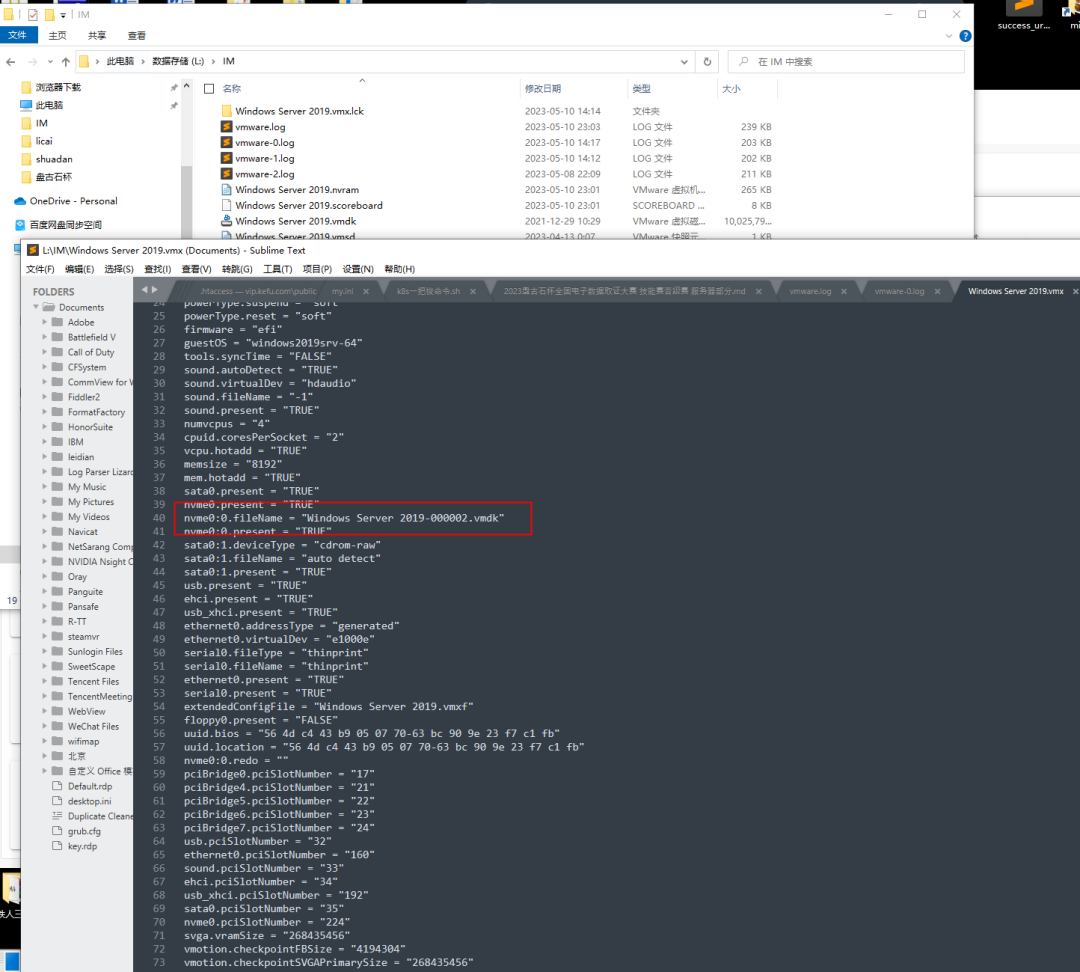
Task: Open the 工具(T) menu in Sublime Text
Action: point(278,269)
